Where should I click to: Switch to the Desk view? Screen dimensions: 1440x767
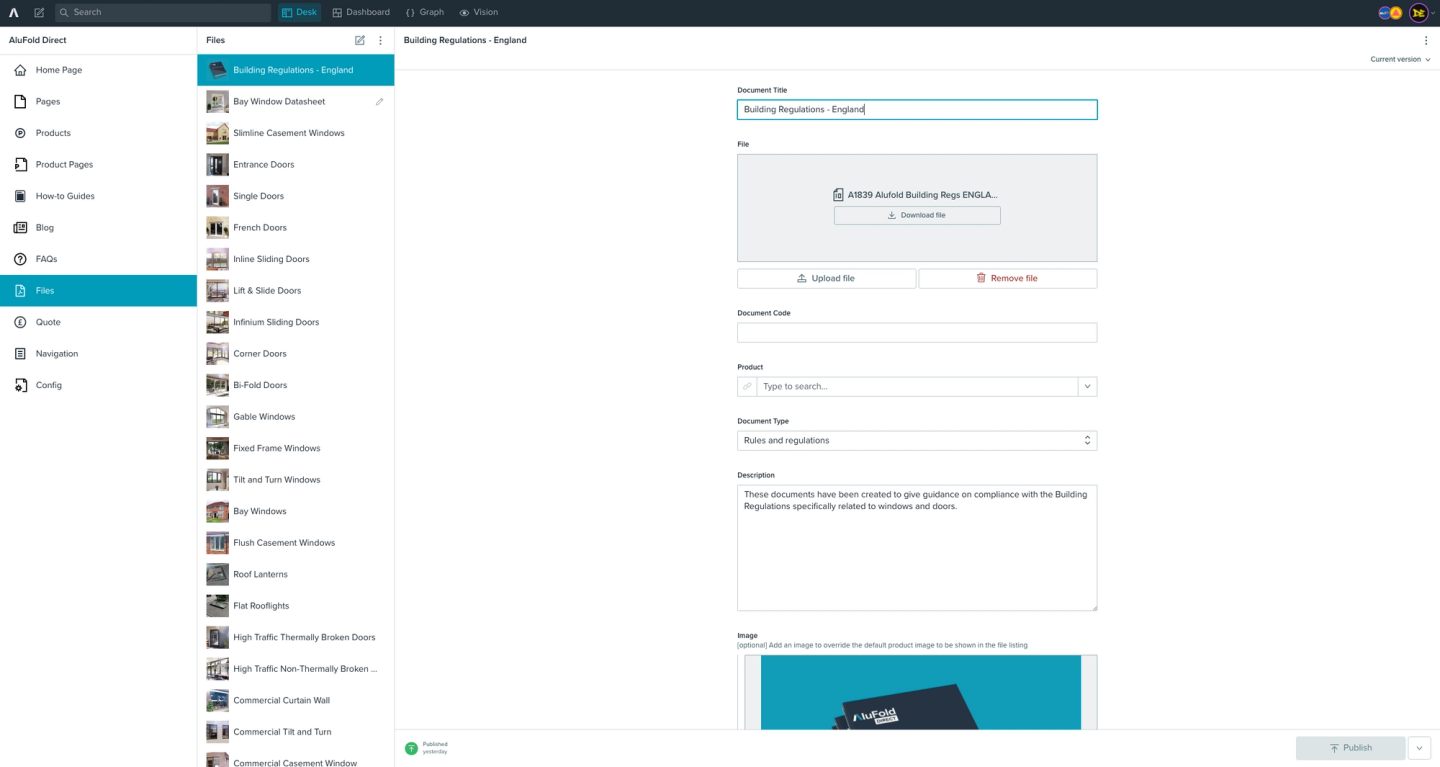point(299,12)
